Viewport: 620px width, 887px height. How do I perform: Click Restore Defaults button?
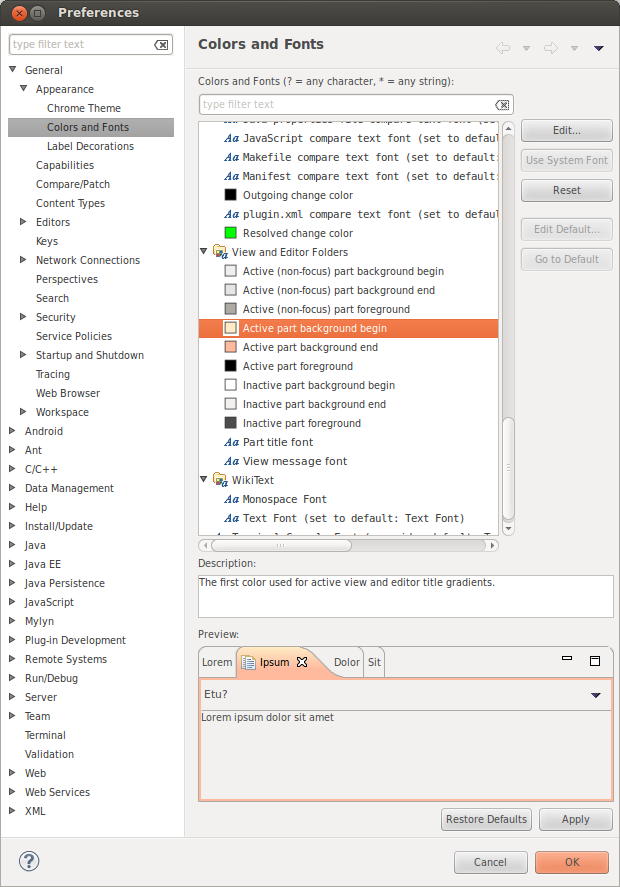pyautogui.click(x=486, y=820)
